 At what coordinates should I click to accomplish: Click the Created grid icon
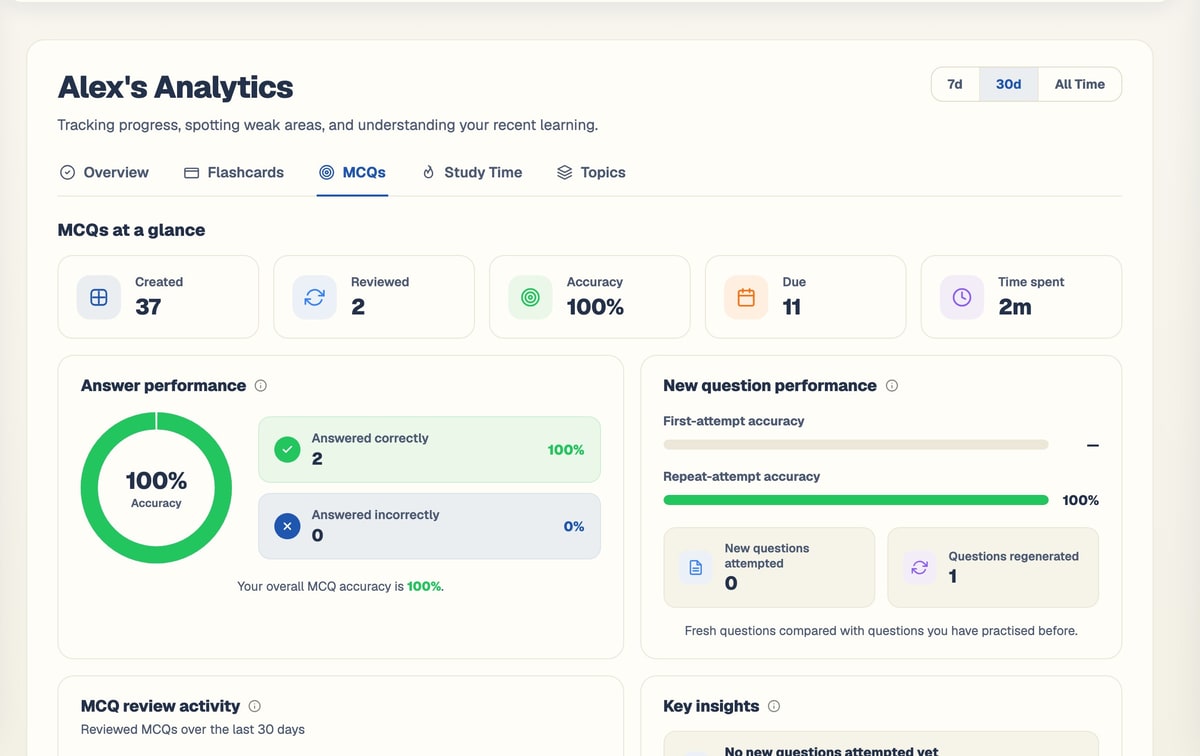pyautogui.click(x=99, y=297)
